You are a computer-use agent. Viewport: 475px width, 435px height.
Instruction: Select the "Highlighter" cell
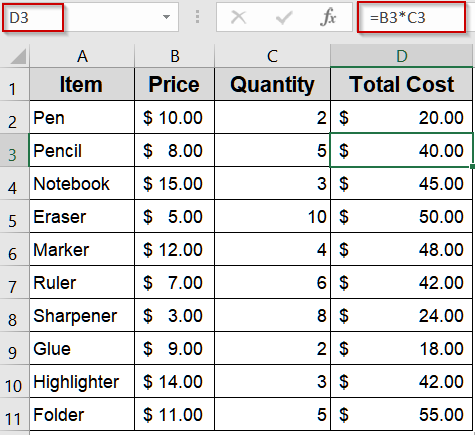tap(82, 381)
